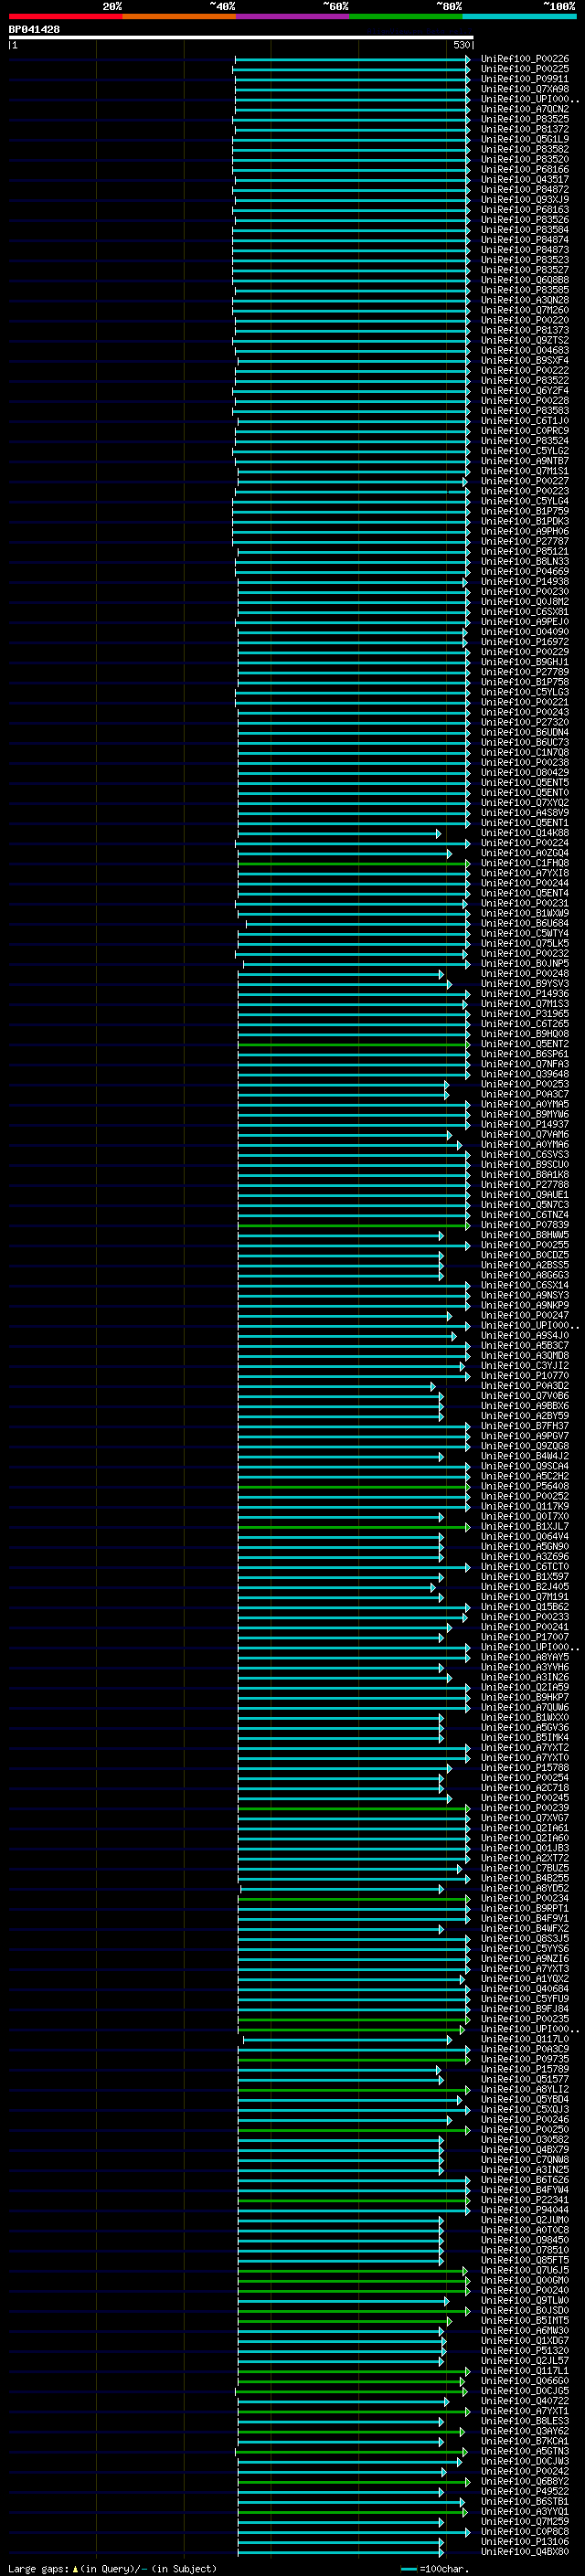The height and width of the screenshot is (2576, 585).
Task: Choose the UniRef100_P68166 entry
Action: 524,169
